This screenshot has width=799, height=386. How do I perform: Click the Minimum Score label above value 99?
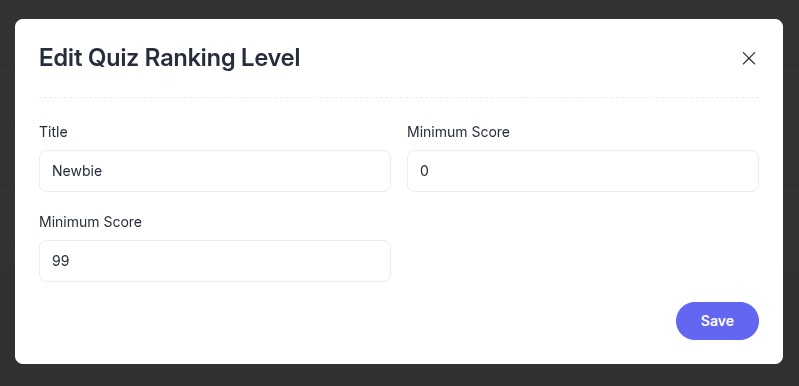point(90,222)
